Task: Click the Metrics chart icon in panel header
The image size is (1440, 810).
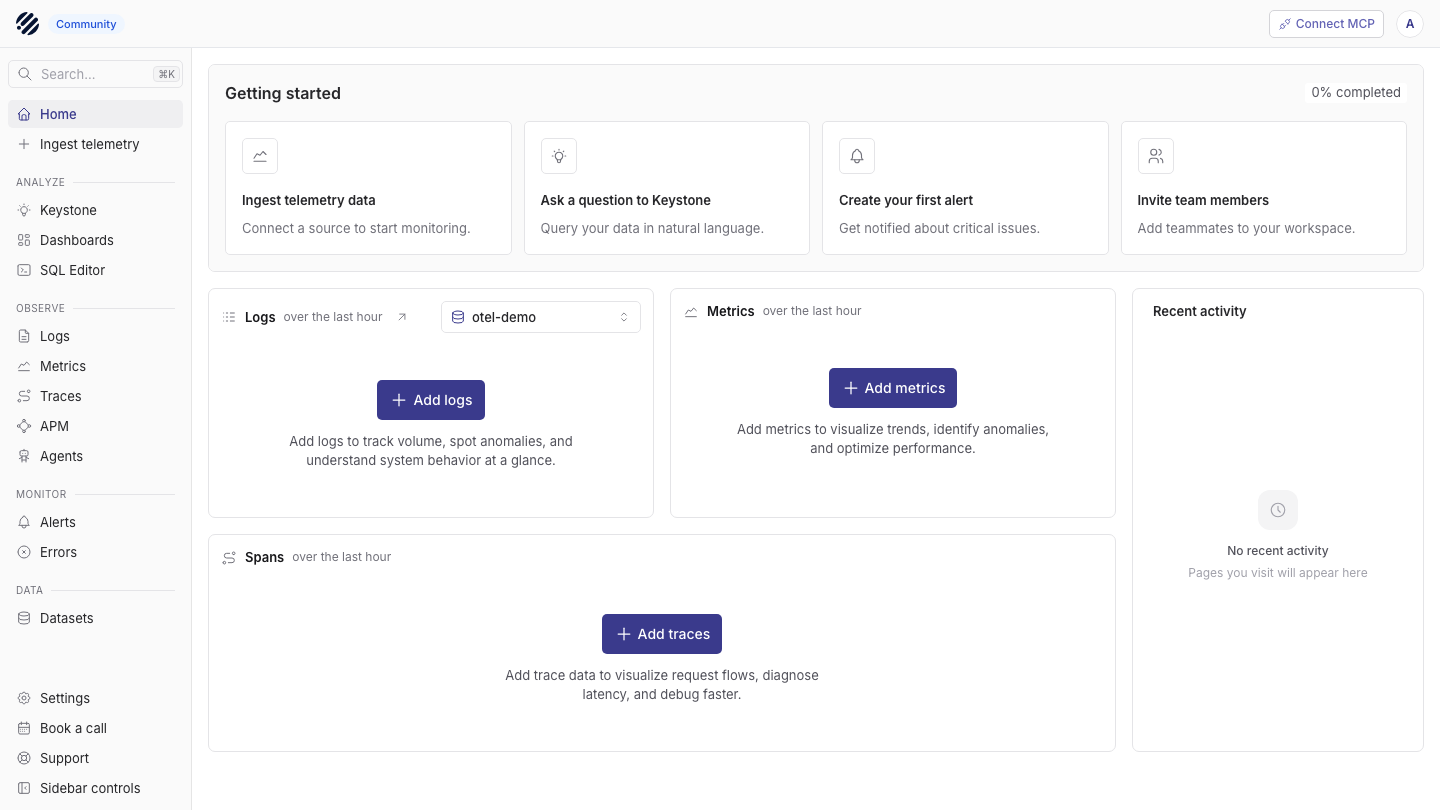Action: click(x=691, y=312)
